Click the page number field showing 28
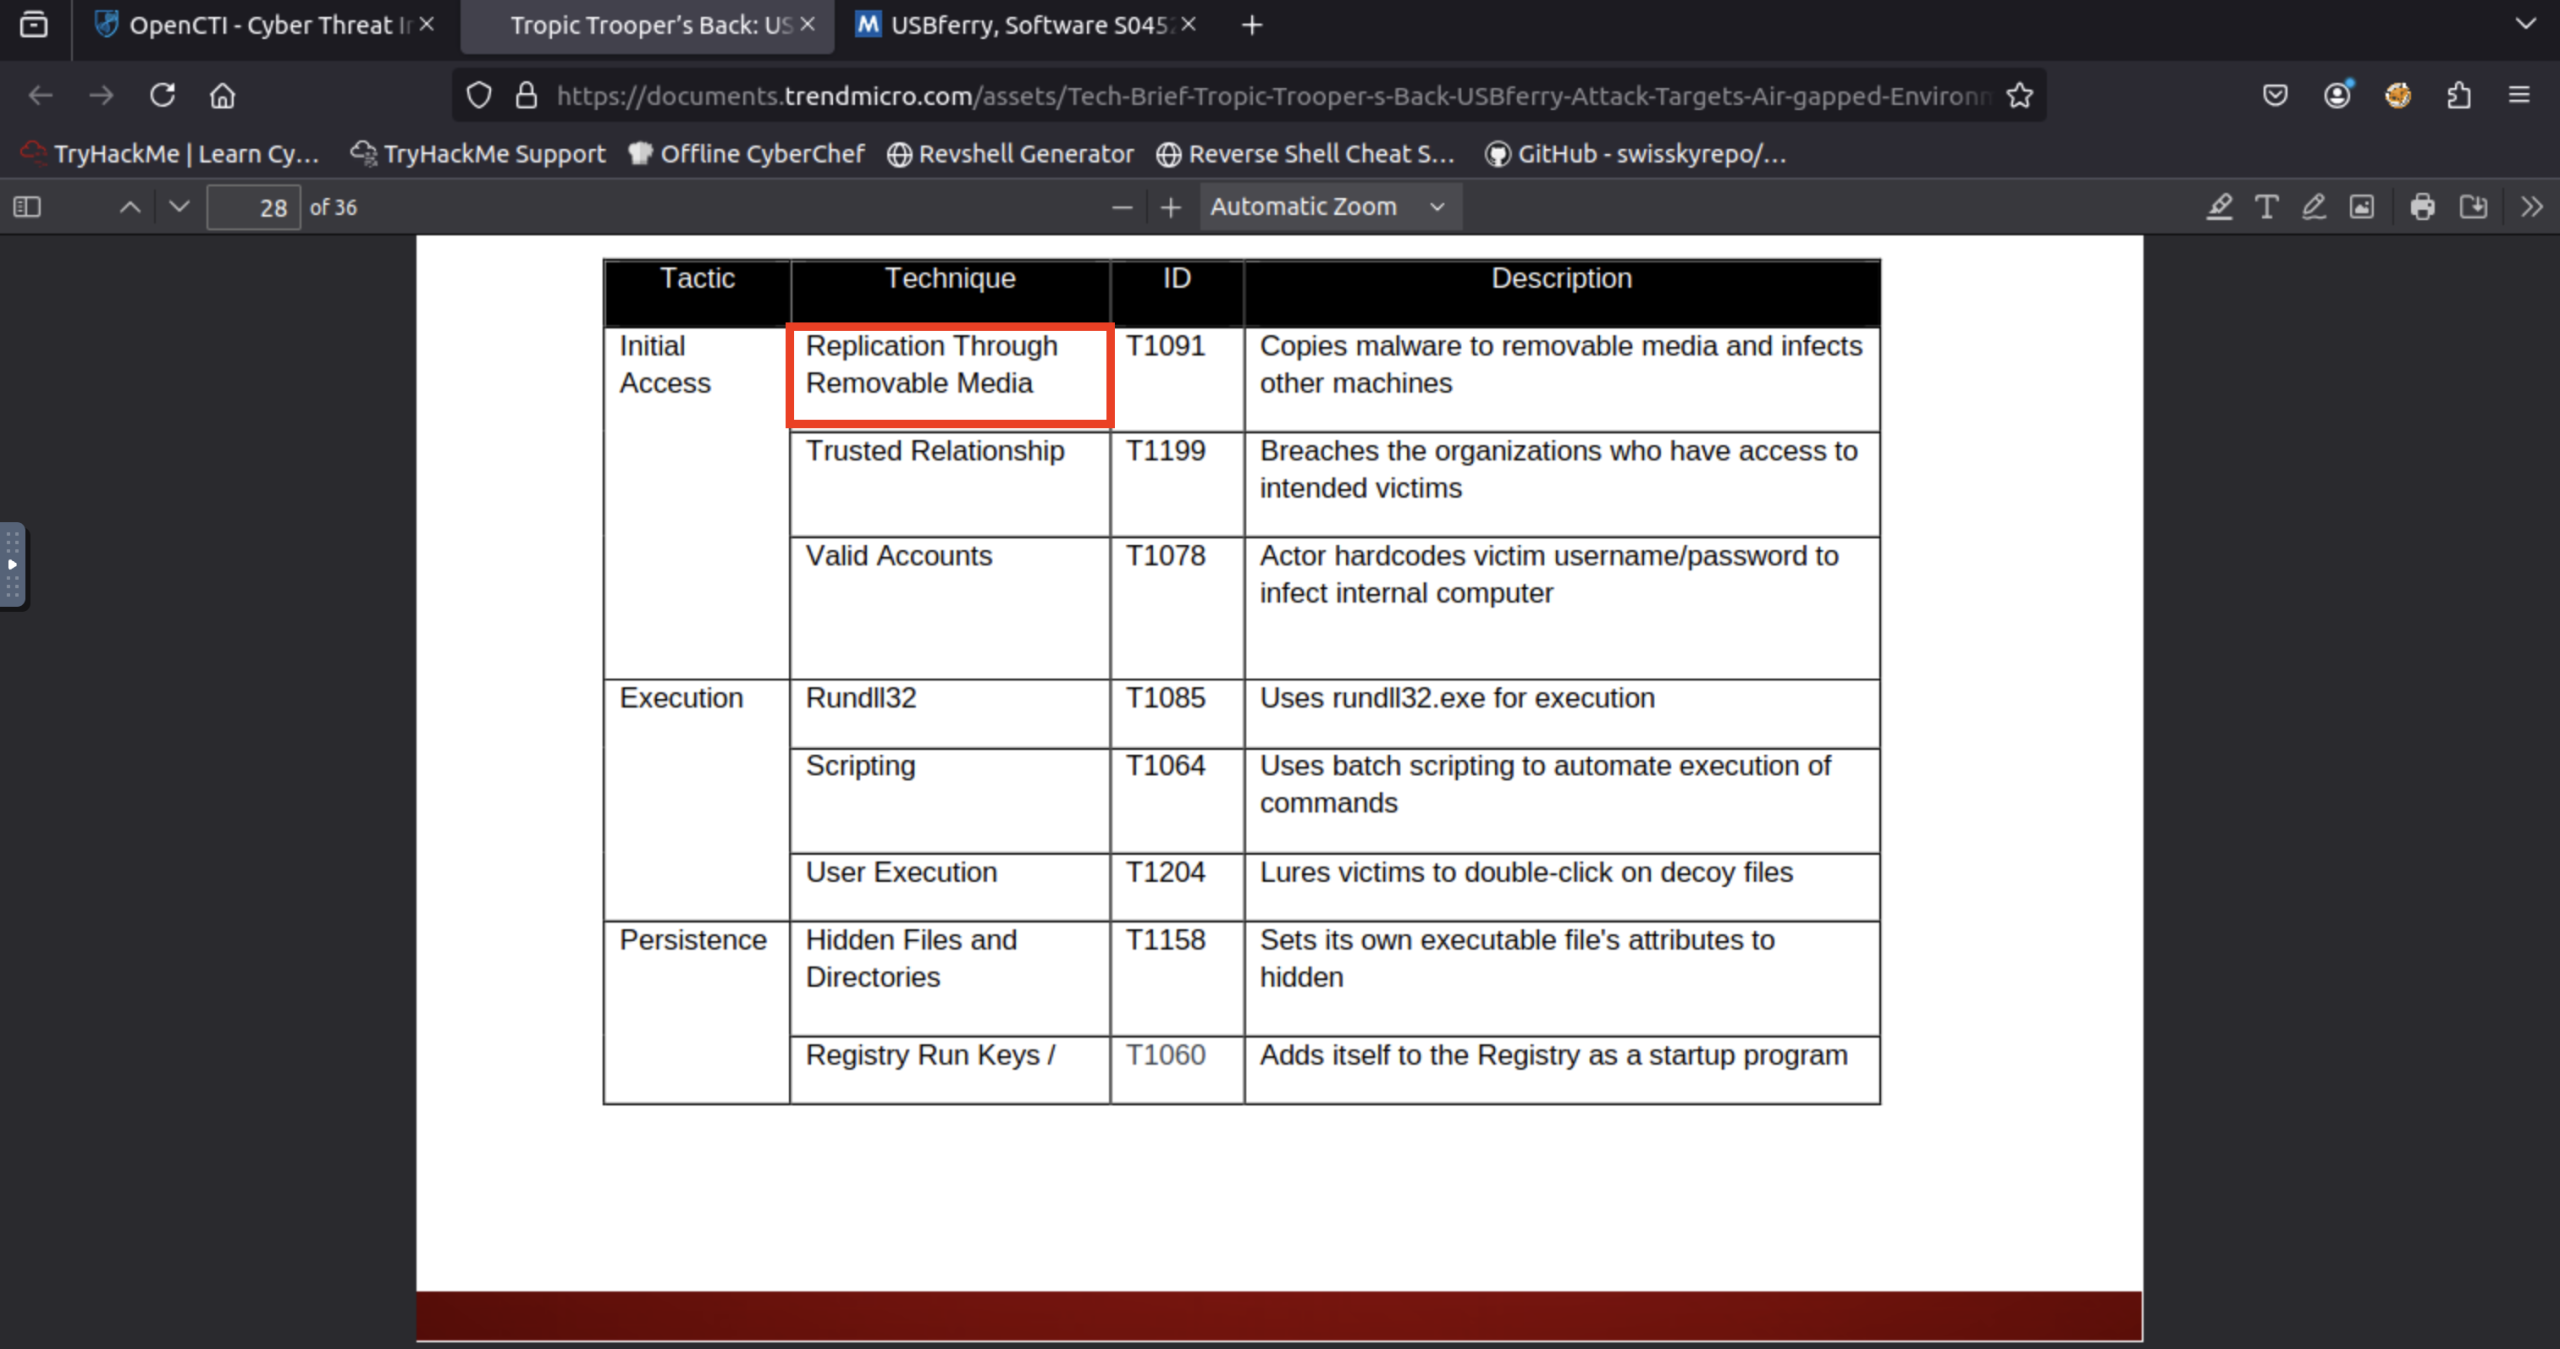This screenshot has height=1349, width=2560. pyautogui.click(x=253, y=207)
